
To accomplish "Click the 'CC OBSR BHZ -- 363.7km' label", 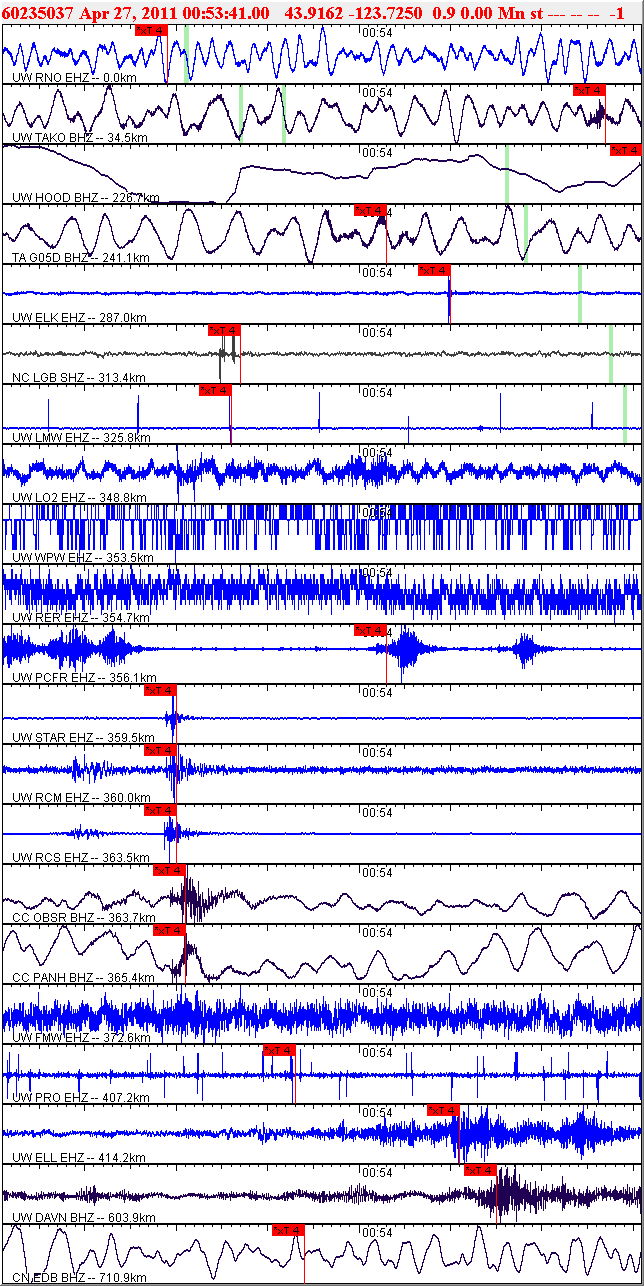I will [84, 917].
